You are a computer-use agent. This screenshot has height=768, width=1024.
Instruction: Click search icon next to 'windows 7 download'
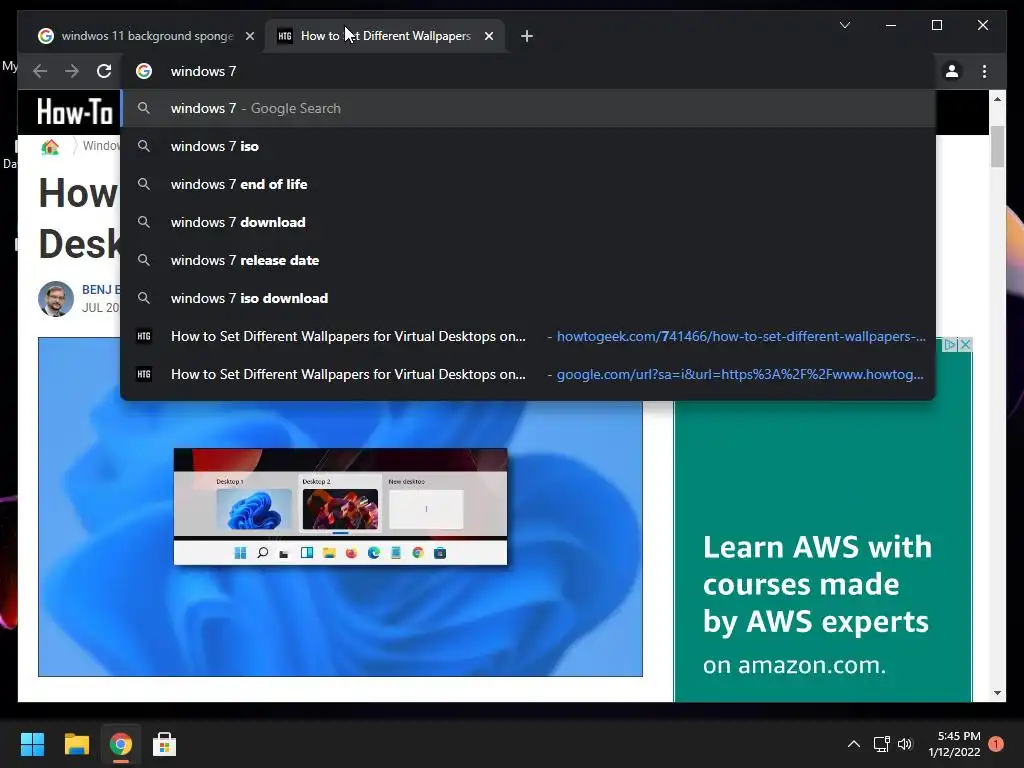[144, 222]
